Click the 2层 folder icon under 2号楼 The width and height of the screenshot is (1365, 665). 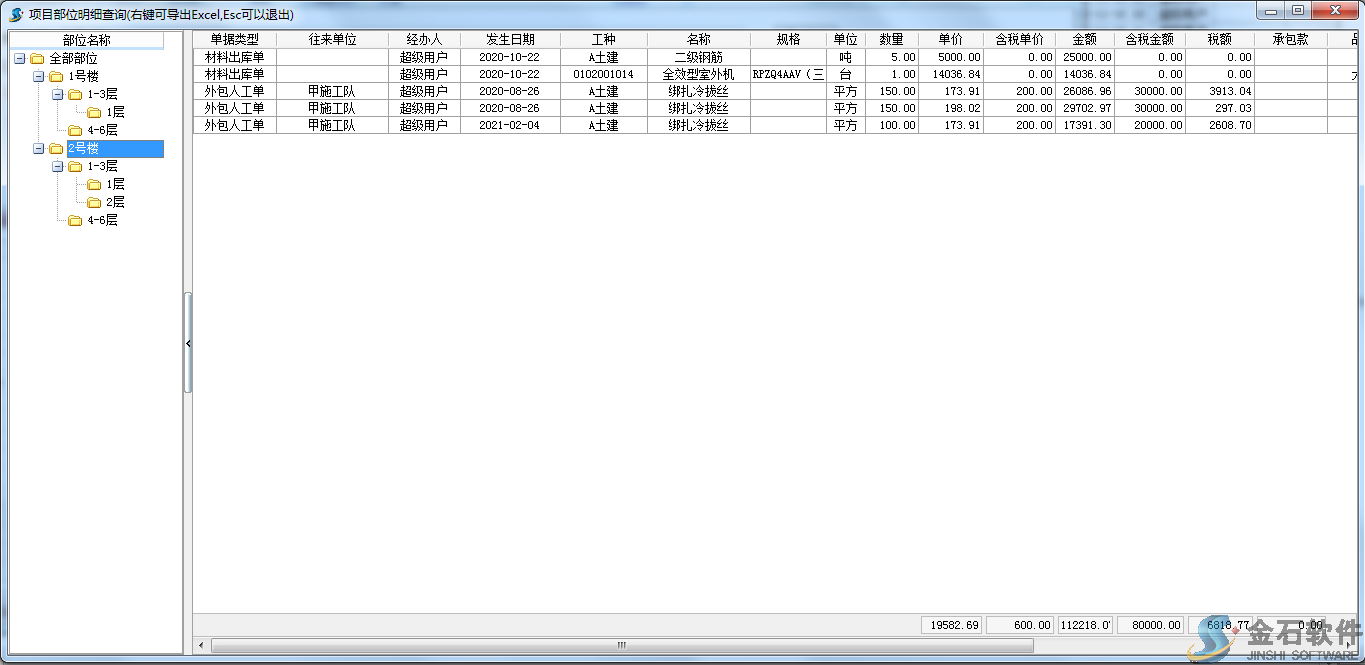[94, 202]
